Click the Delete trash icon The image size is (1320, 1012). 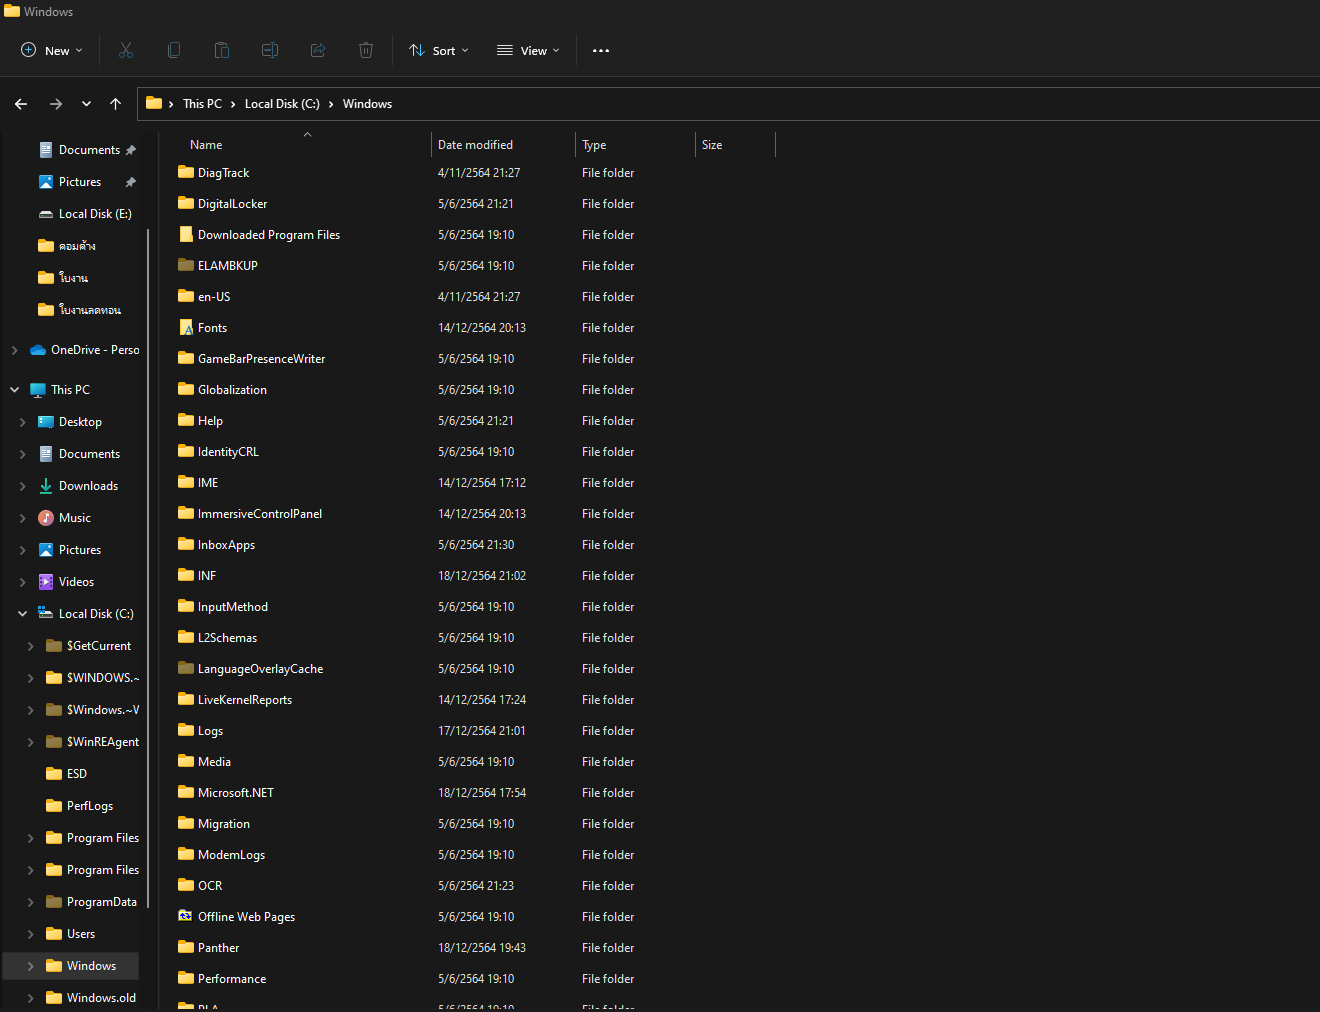366,50
